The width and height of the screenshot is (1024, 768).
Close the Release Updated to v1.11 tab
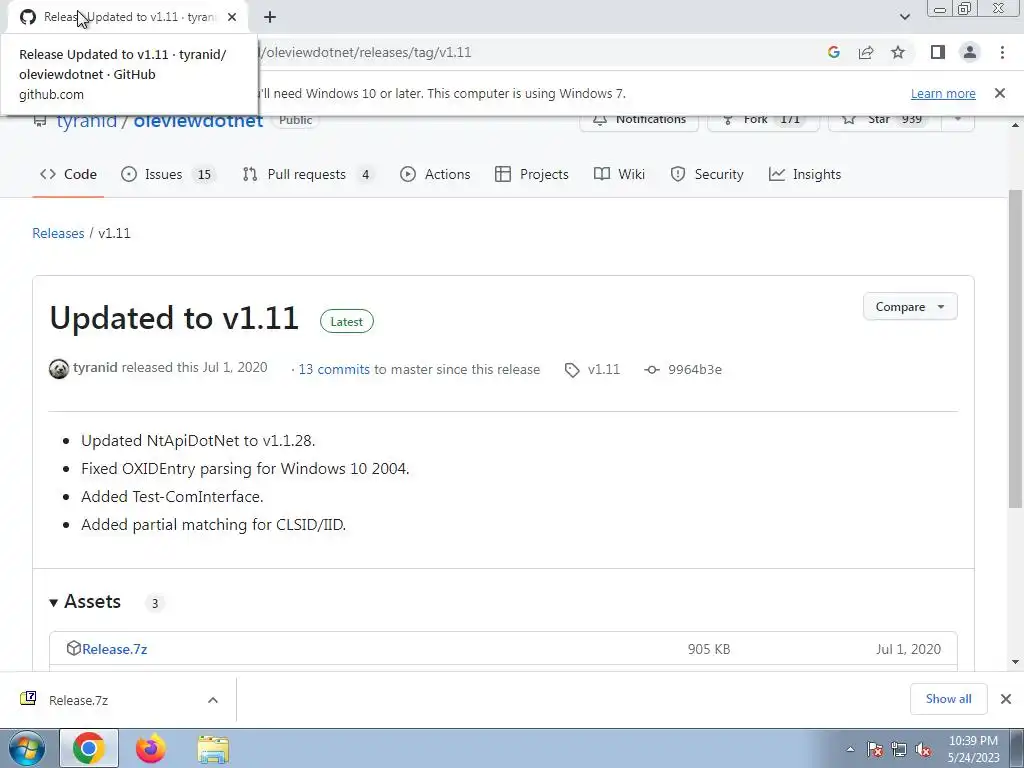232,17
